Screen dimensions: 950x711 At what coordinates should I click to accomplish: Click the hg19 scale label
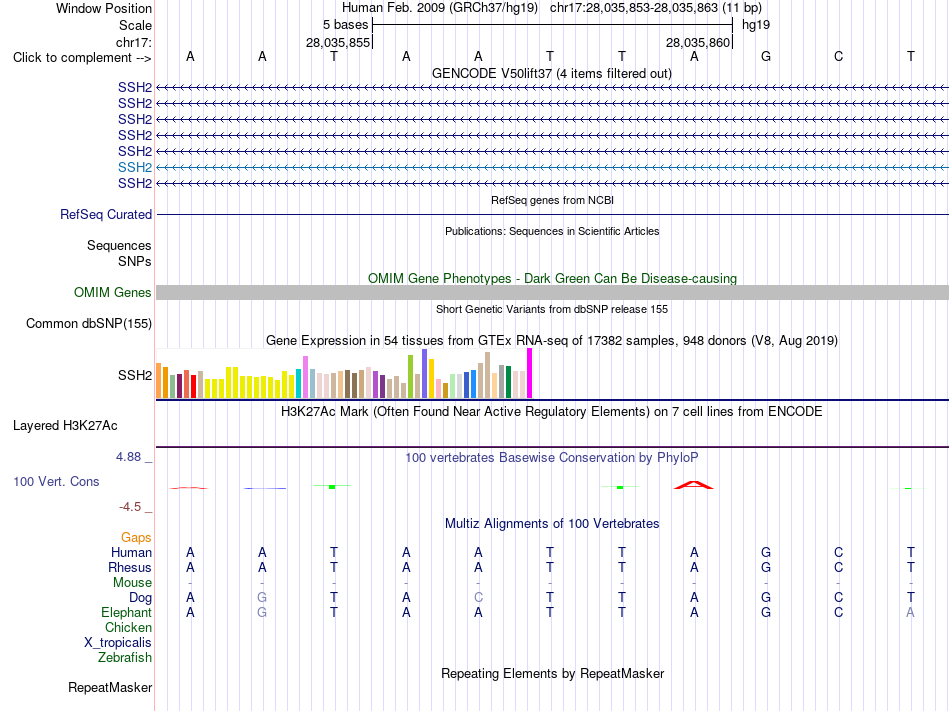[756, 25]
